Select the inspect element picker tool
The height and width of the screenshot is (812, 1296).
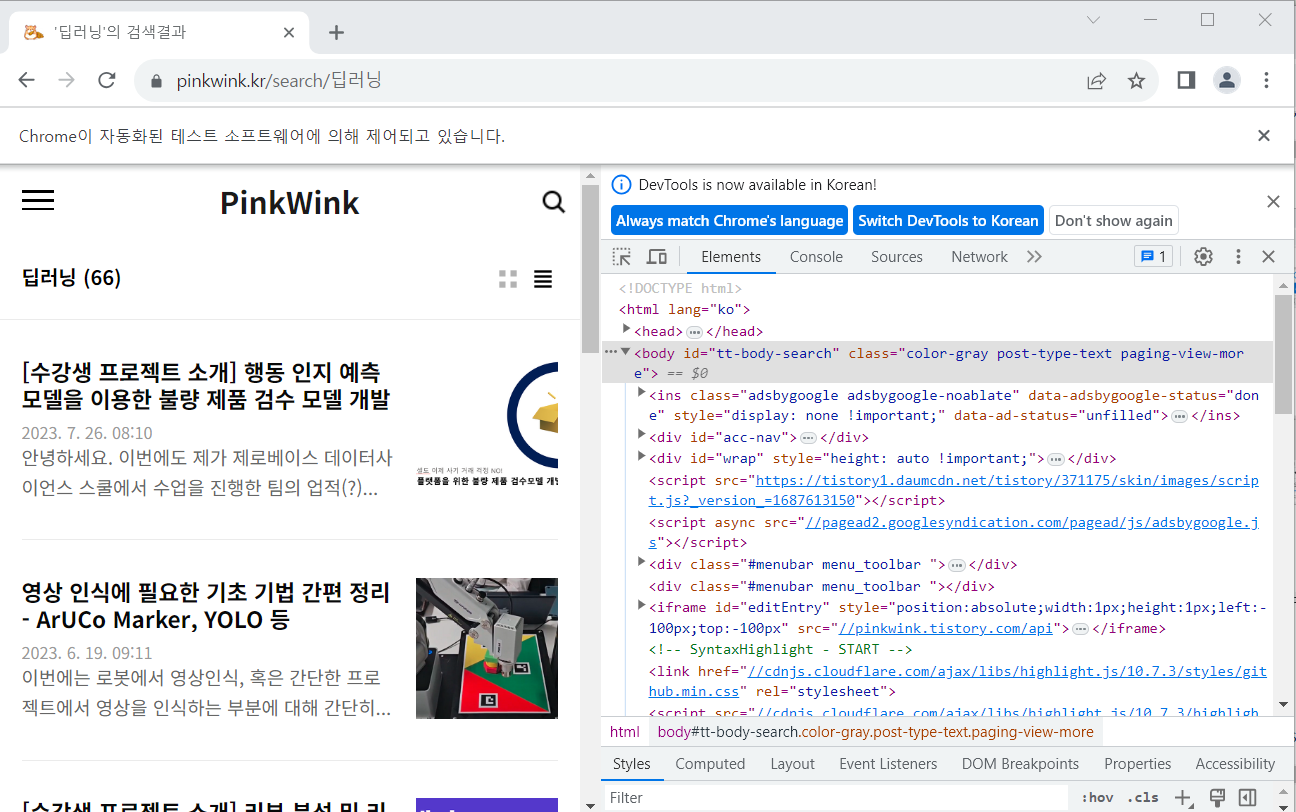click(x=621, y=256)
